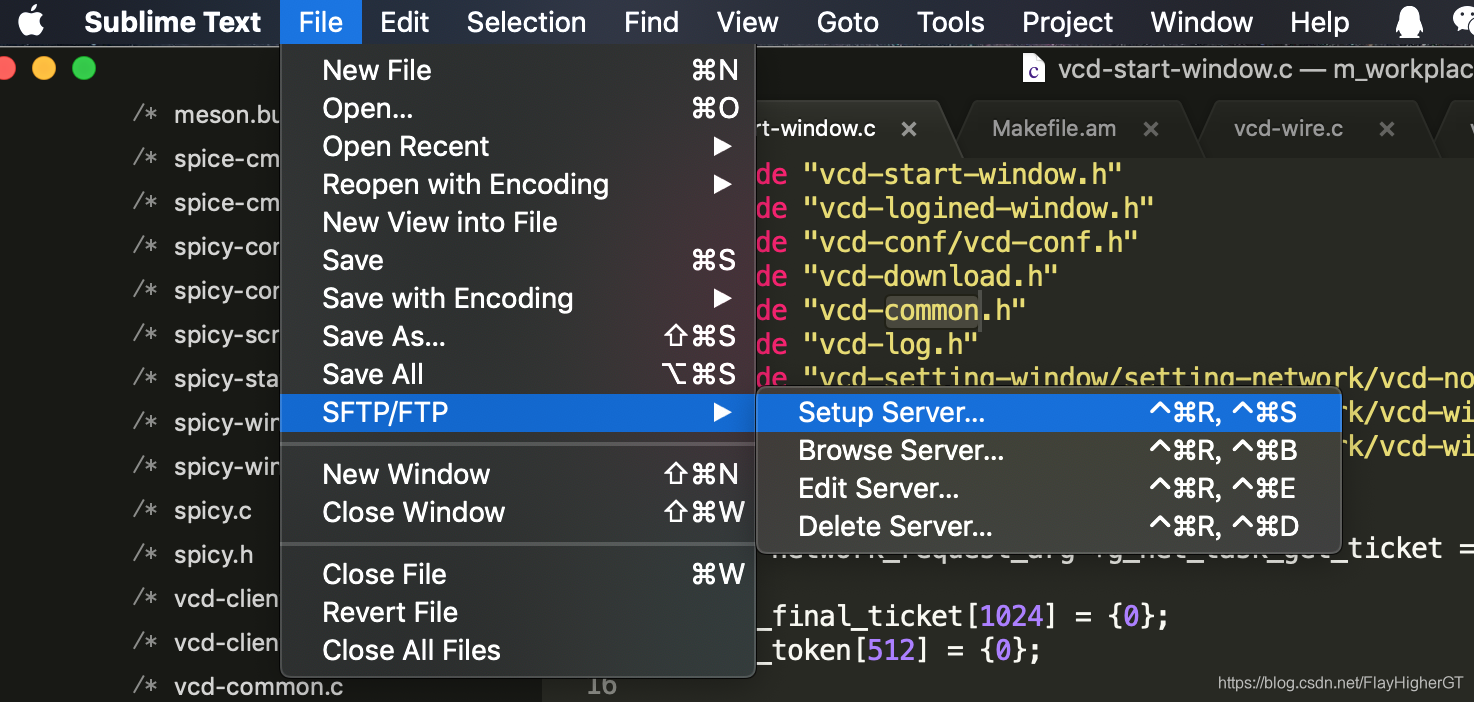Choose Close File menu entry
1474x702 pixels.
518,574
